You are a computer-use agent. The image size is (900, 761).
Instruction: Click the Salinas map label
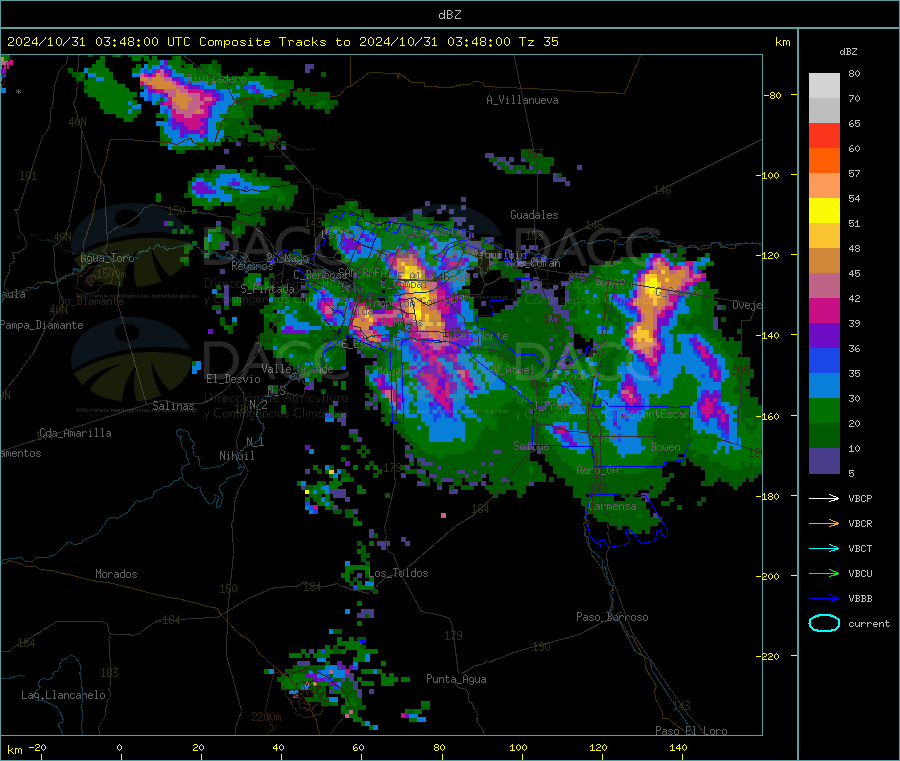coord(173,406)
